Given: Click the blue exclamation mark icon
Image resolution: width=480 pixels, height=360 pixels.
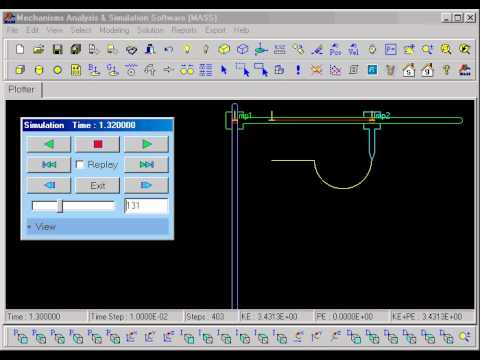Looking at the screenshot, I should (x=298, y=70).
